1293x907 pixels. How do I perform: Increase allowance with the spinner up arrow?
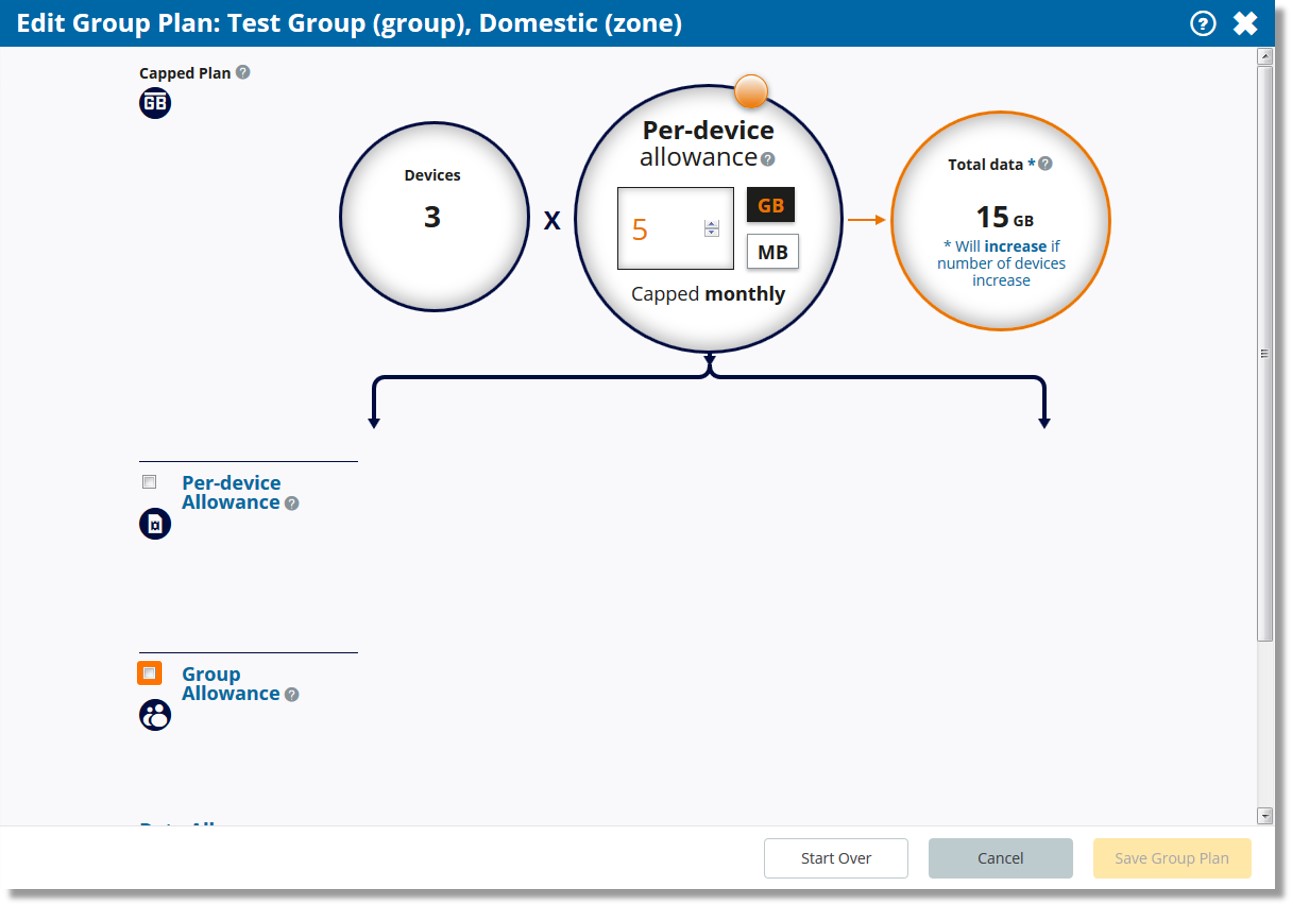click(x=712, y=223)
